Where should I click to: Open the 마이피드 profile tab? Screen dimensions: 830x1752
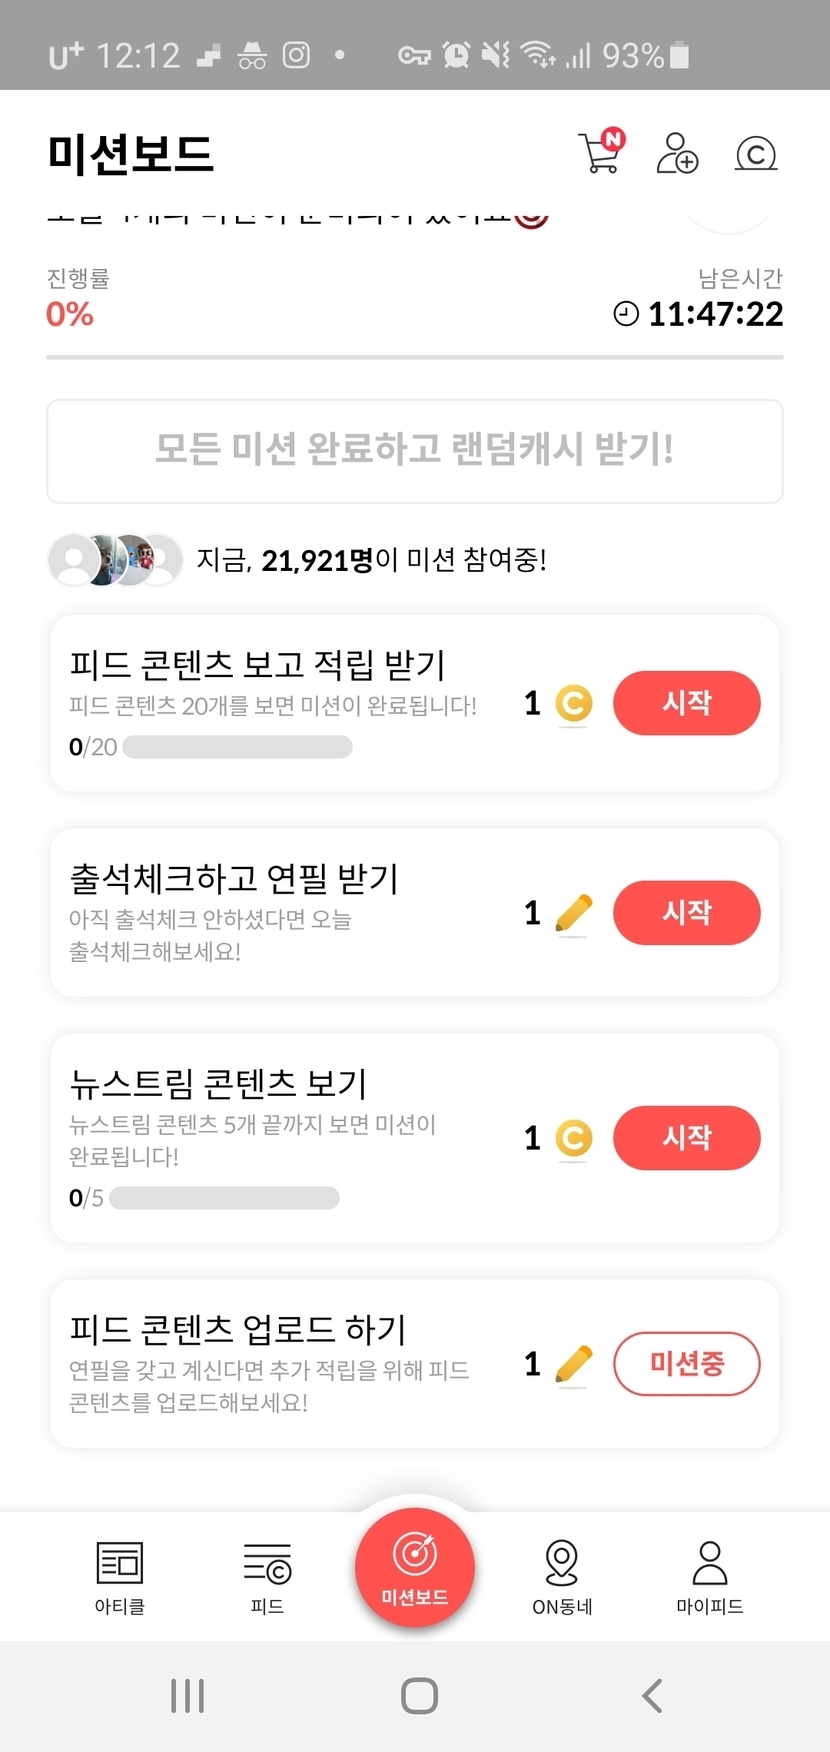tap(709, 1576)
